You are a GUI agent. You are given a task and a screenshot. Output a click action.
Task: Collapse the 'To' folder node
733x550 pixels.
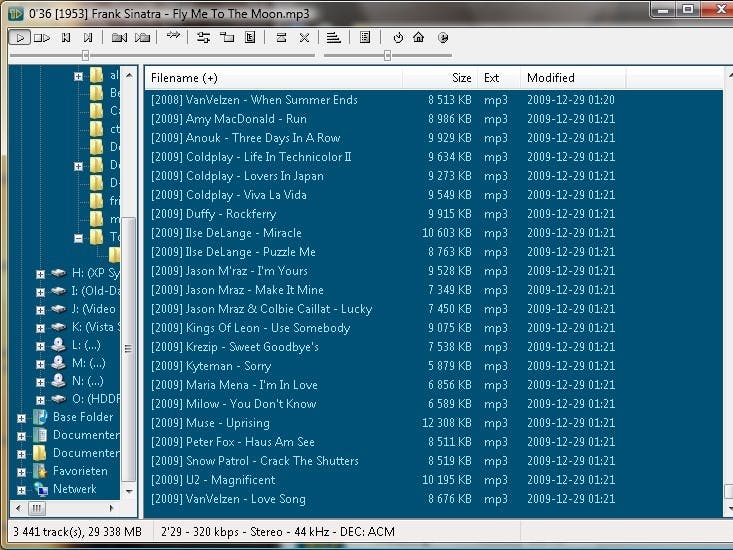(x=79, y=238)
